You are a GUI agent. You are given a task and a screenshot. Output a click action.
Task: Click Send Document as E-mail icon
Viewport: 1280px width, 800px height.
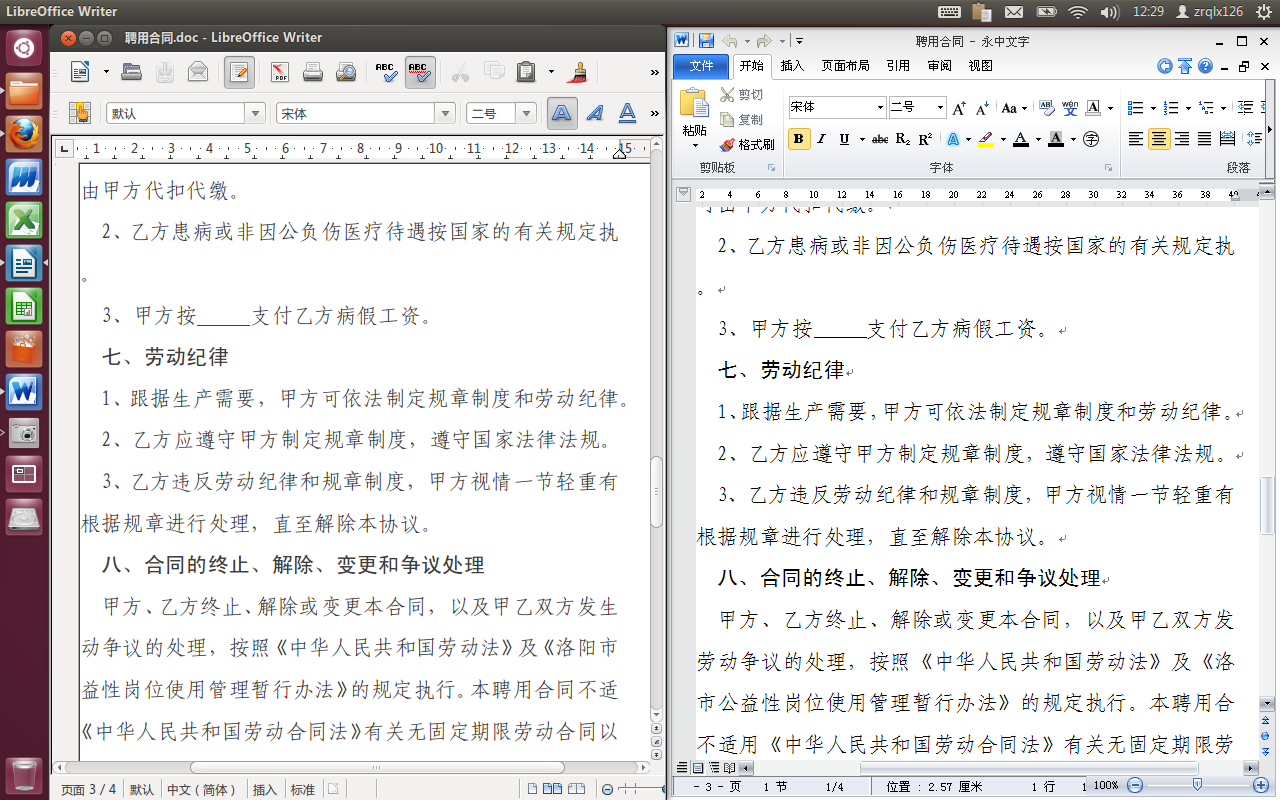(x=198, y=71)
